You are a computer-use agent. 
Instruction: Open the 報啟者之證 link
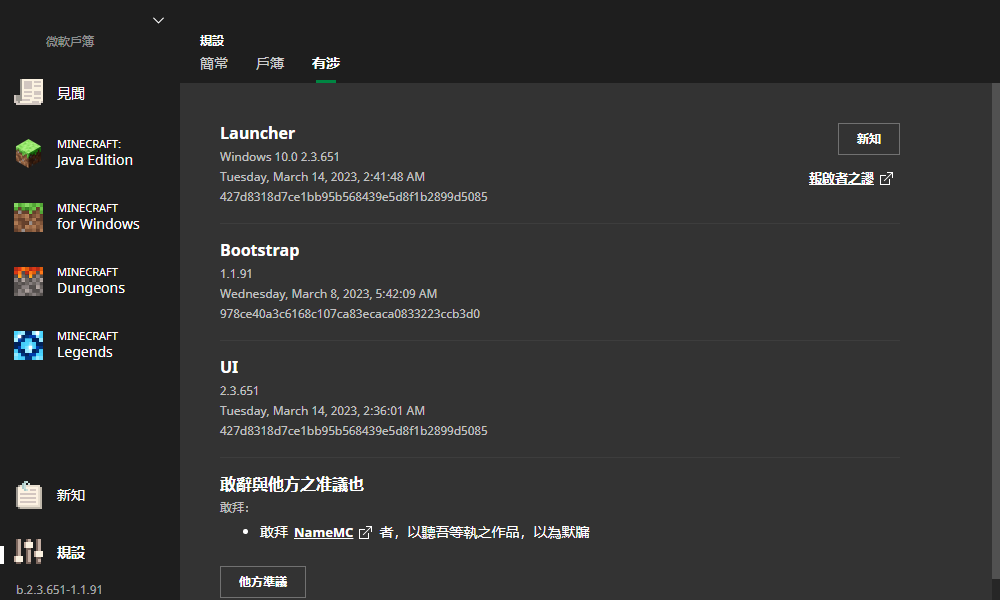click(841, 179)
